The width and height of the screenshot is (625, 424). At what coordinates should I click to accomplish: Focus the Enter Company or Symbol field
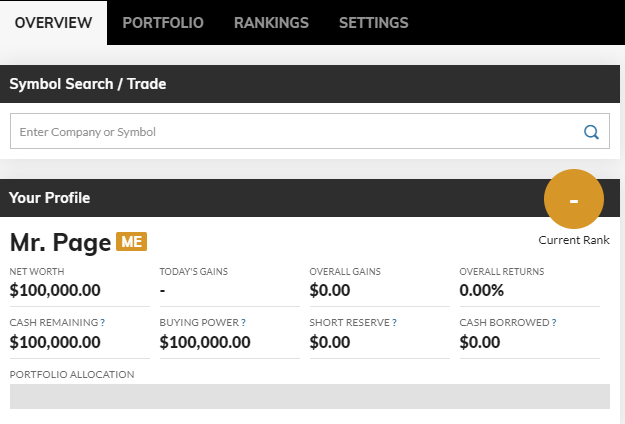310,131
